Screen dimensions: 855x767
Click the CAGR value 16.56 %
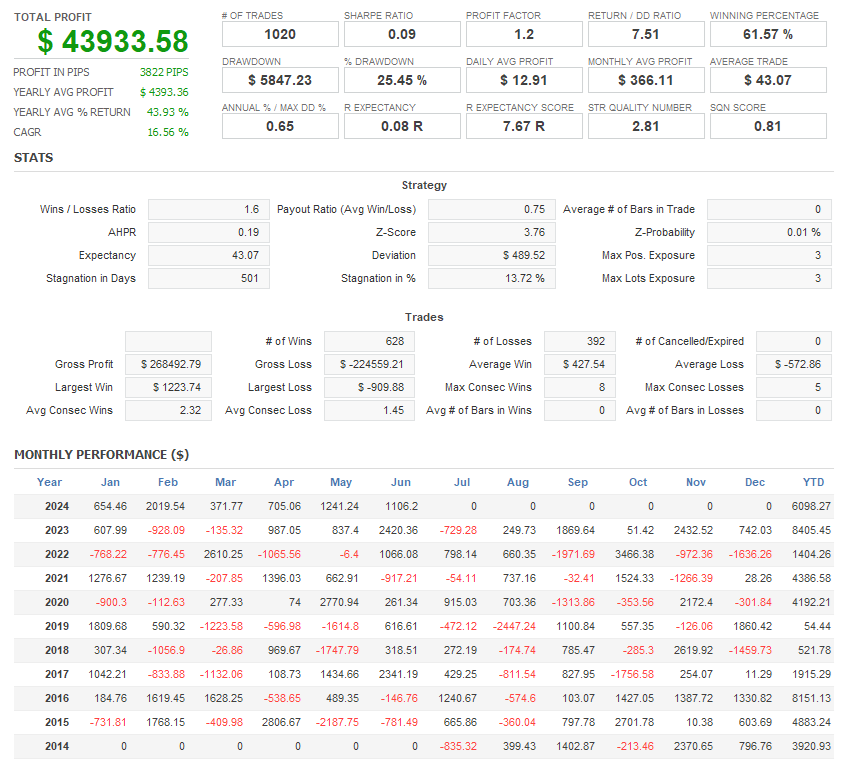168,132
